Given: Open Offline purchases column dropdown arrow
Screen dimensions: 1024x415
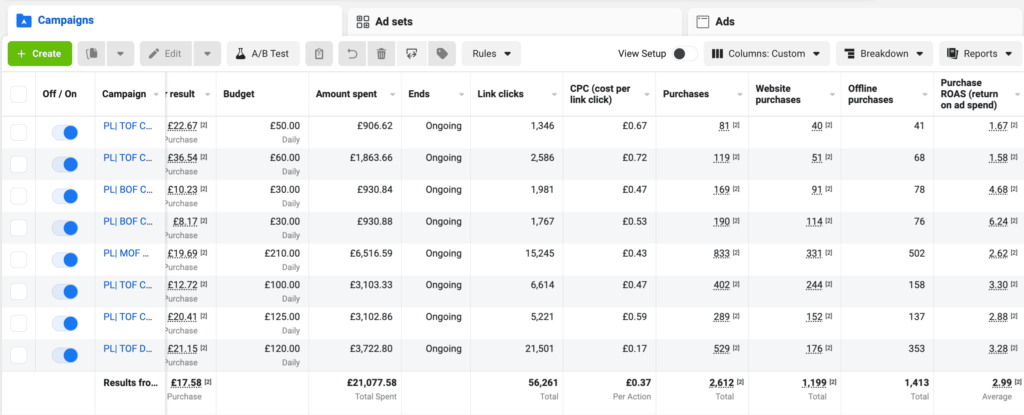Looking at the screenshot, I should pyautogui.click(x=924, y=95).
